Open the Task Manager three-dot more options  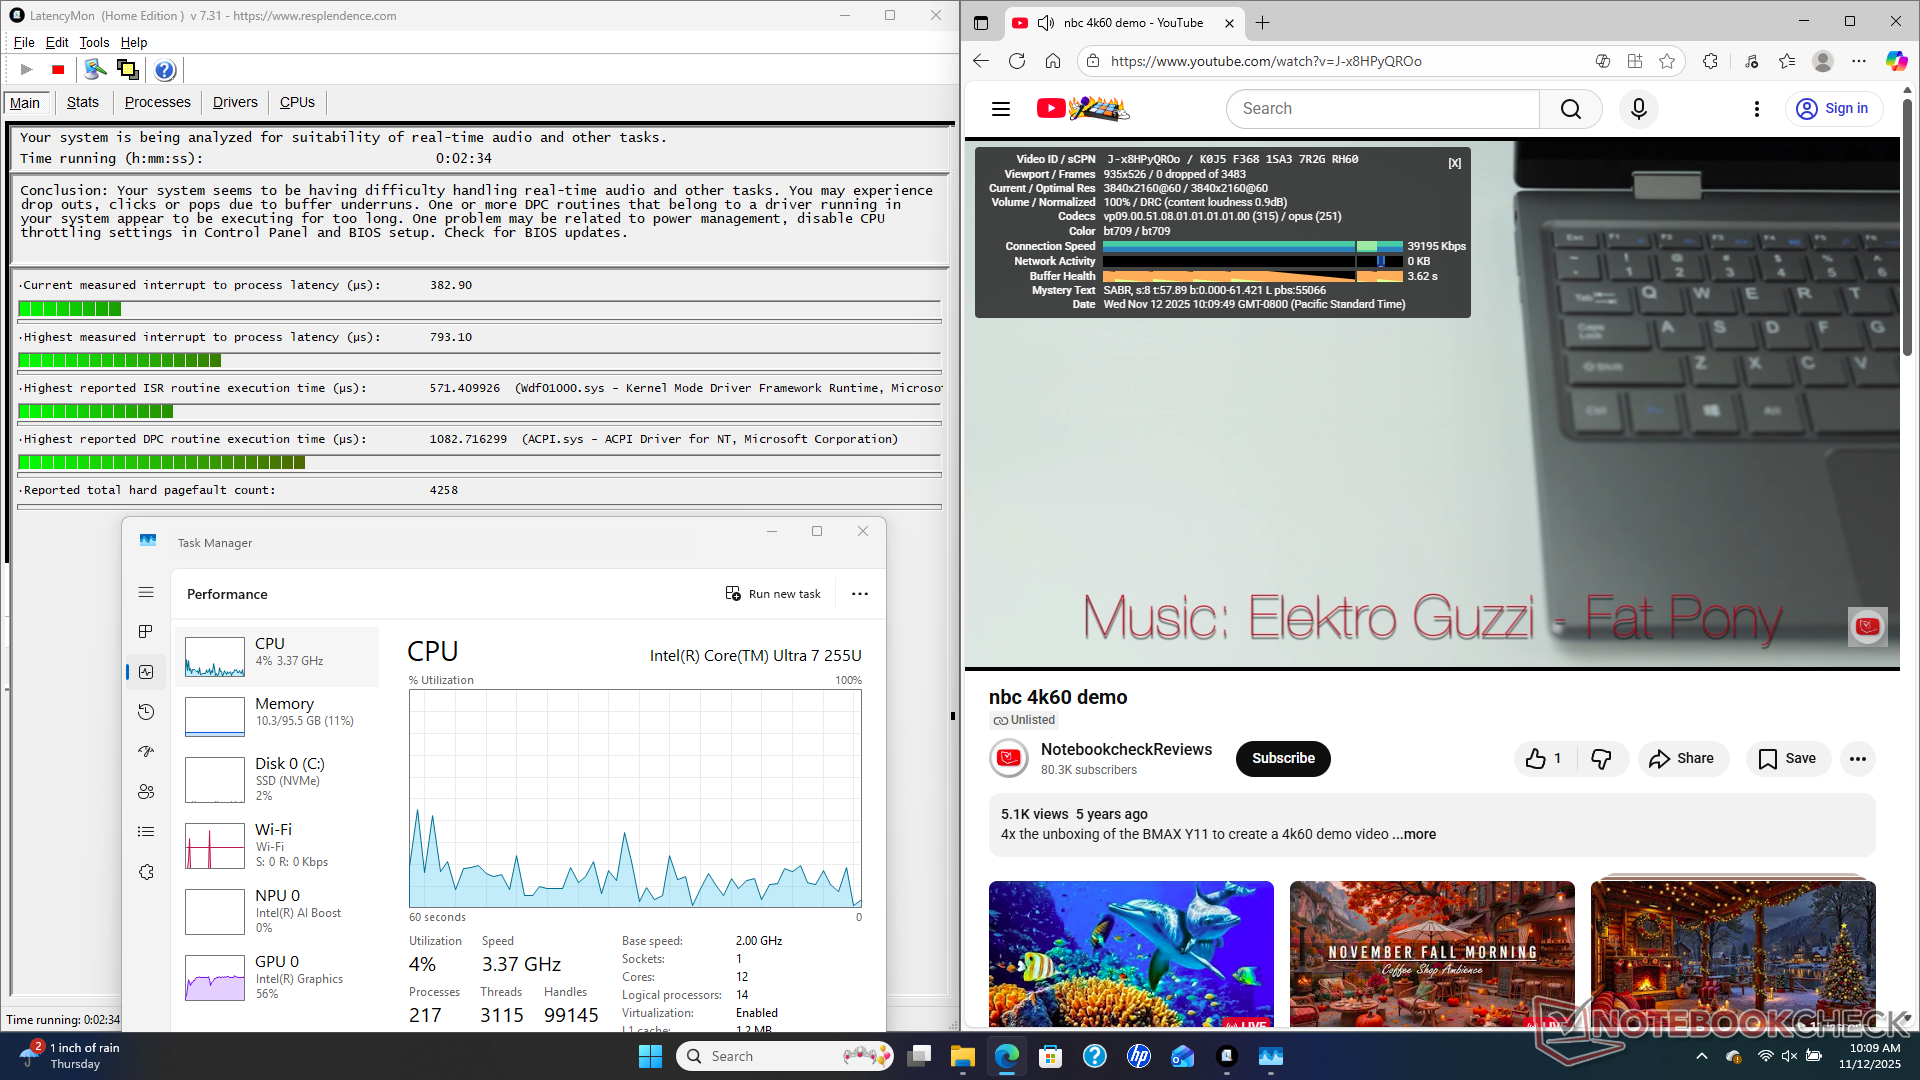click(859, 594)
